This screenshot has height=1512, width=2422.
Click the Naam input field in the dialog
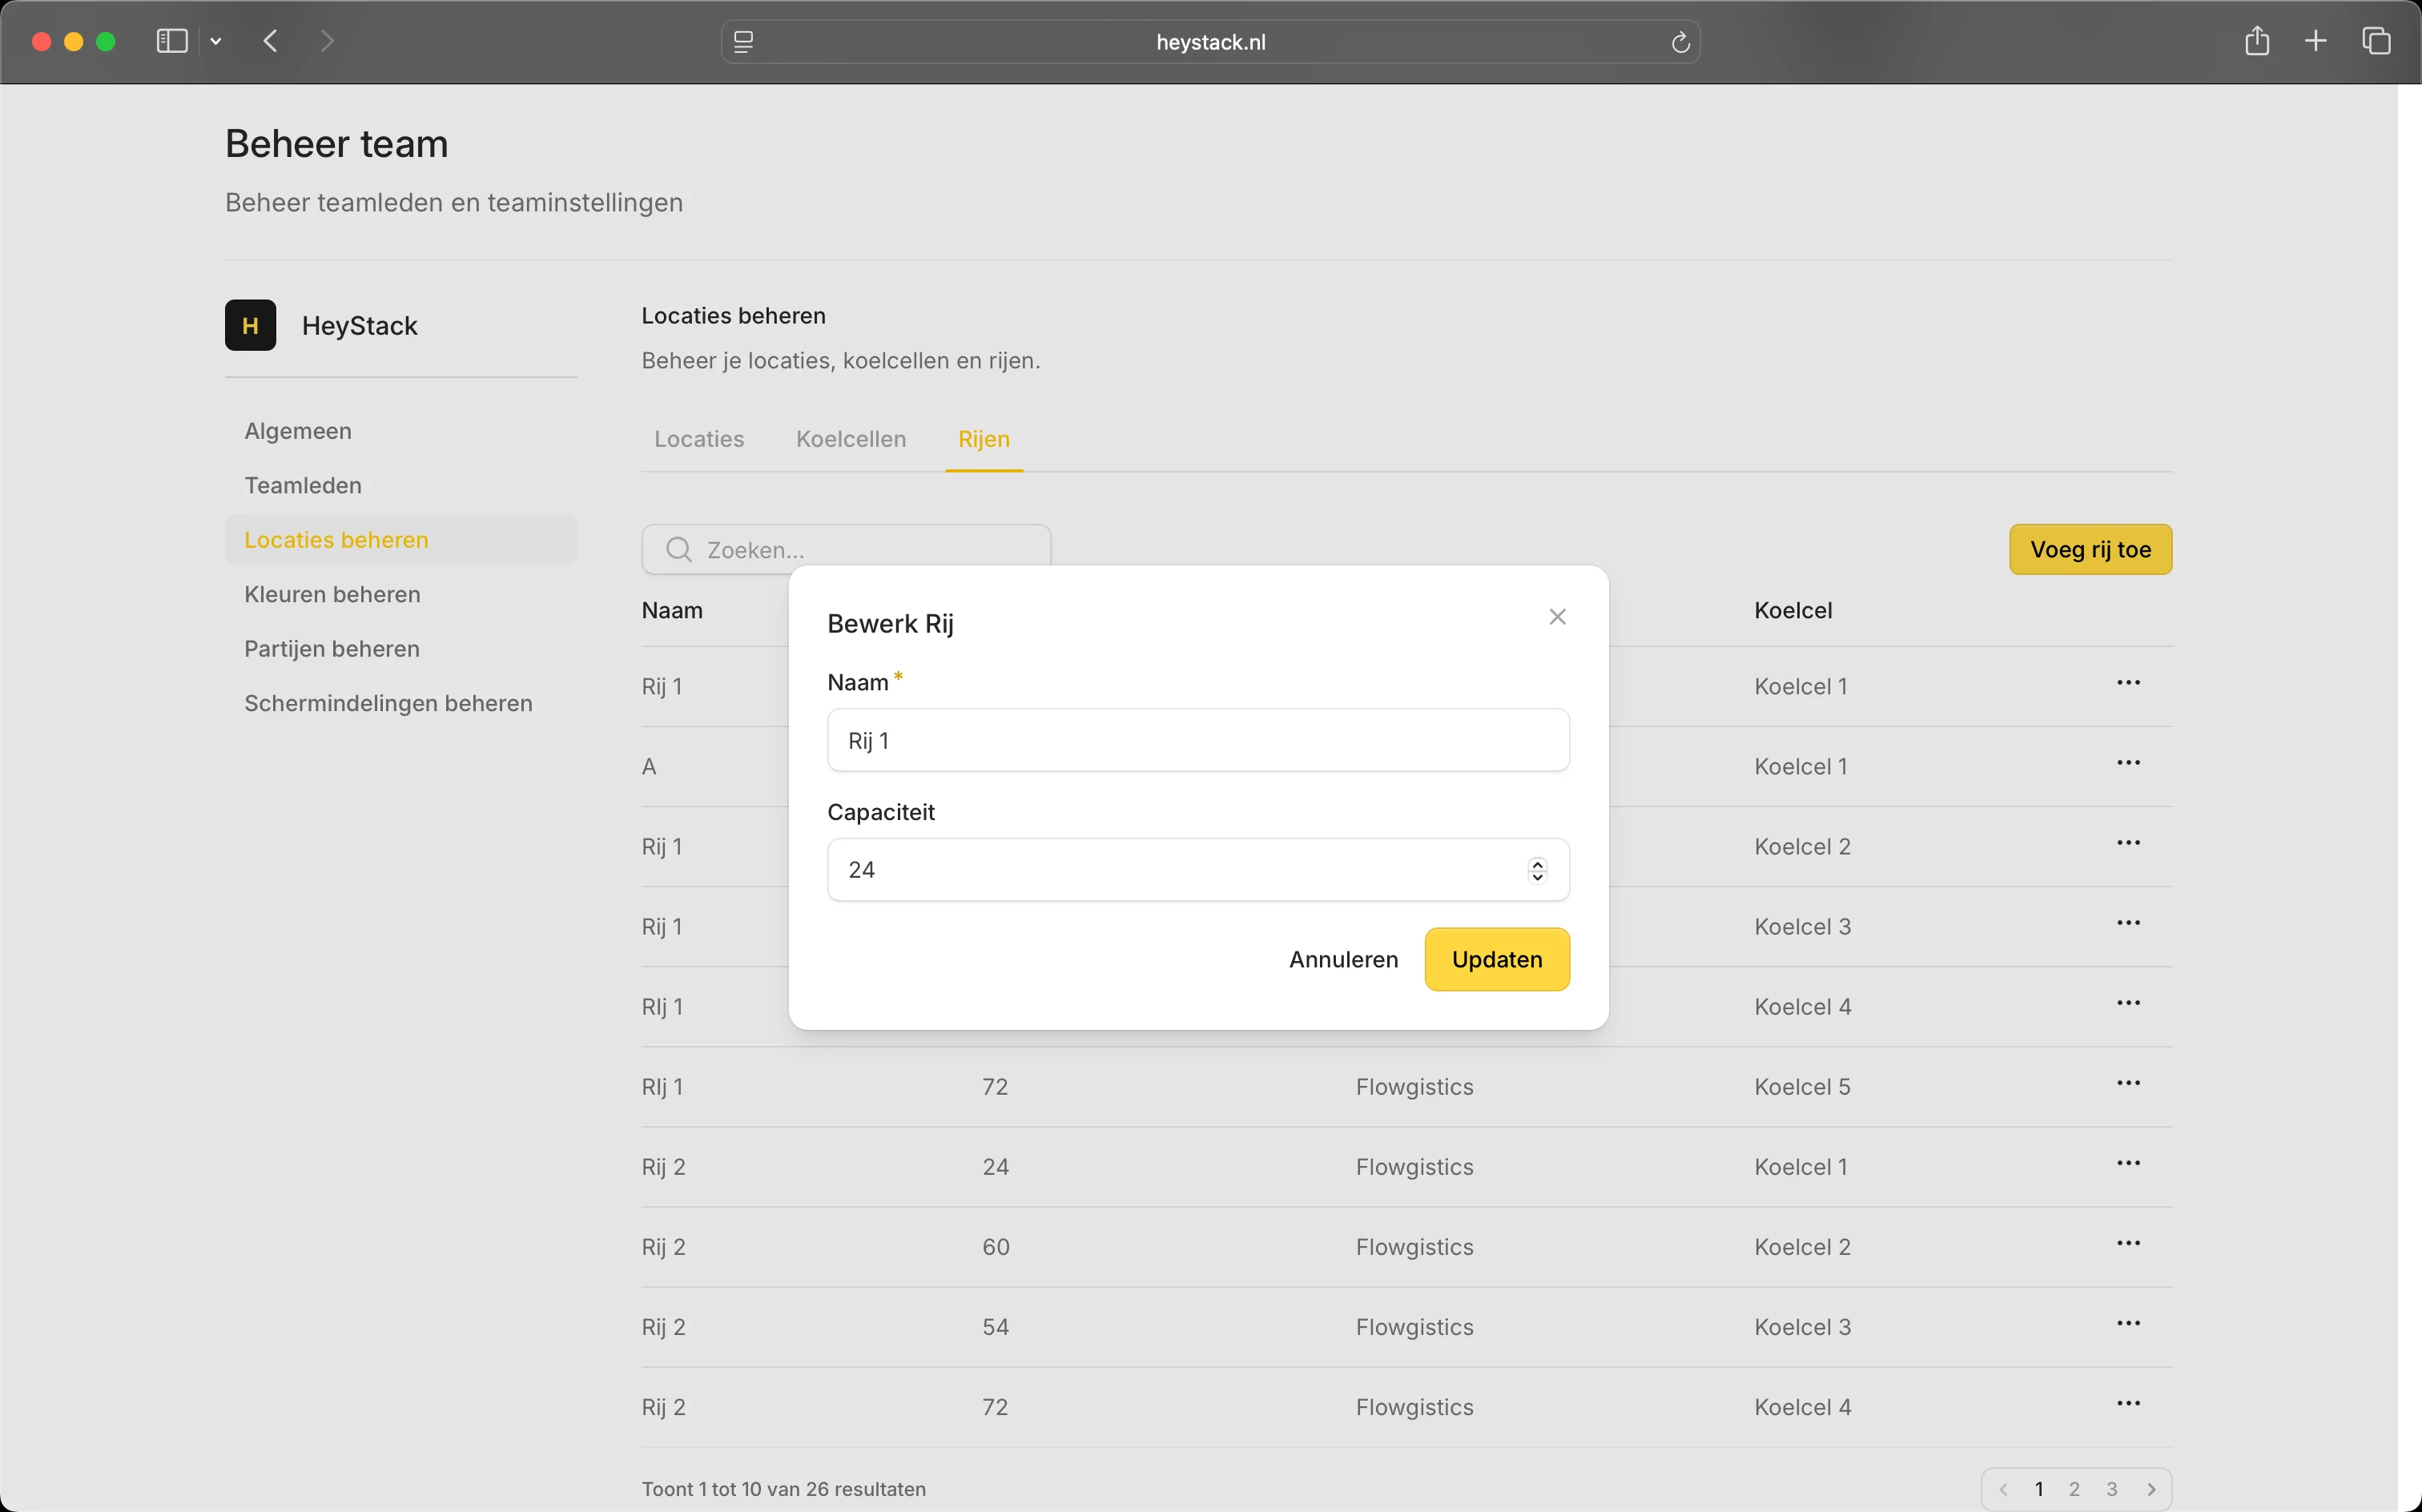(x=1198, y=740)
